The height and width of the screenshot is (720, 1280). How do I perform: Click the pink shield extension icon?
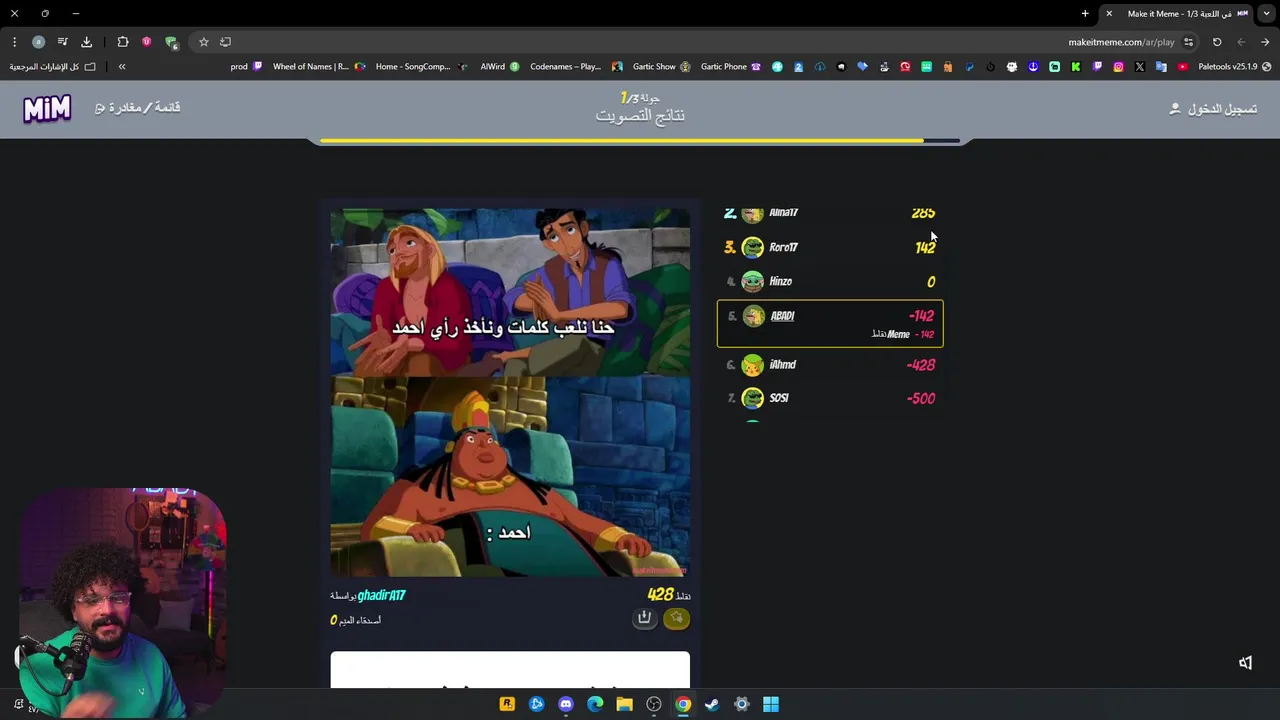tap(147, 42)
